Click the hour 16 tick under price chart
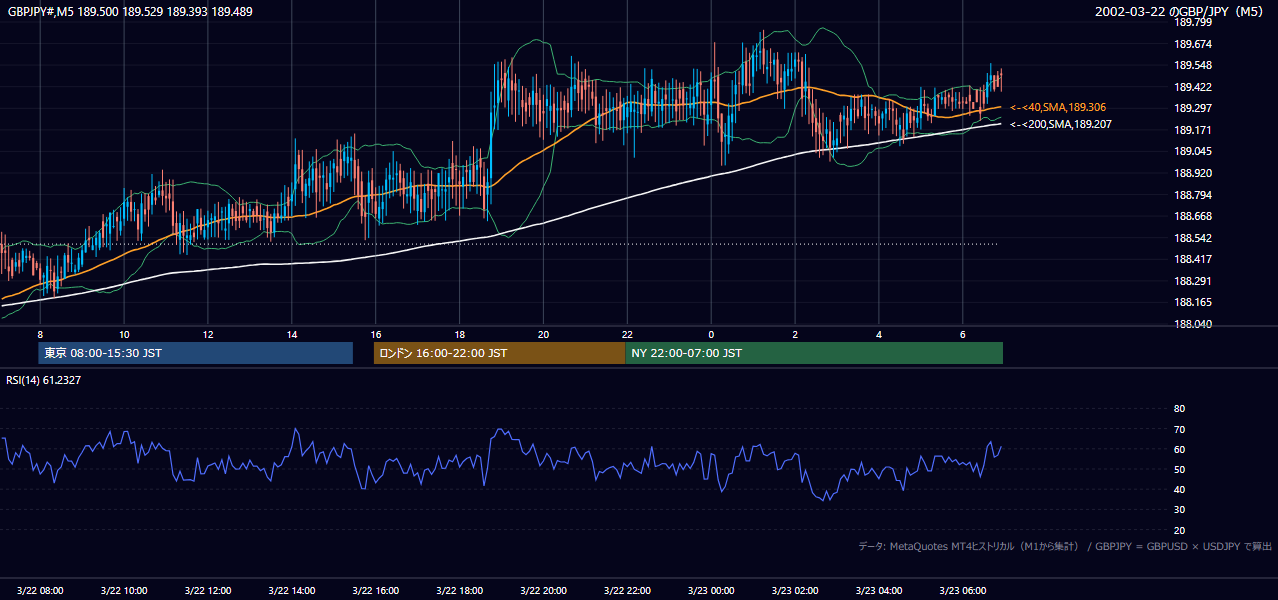The width and height of the screenshot is (1278, 600). point(376,334)
